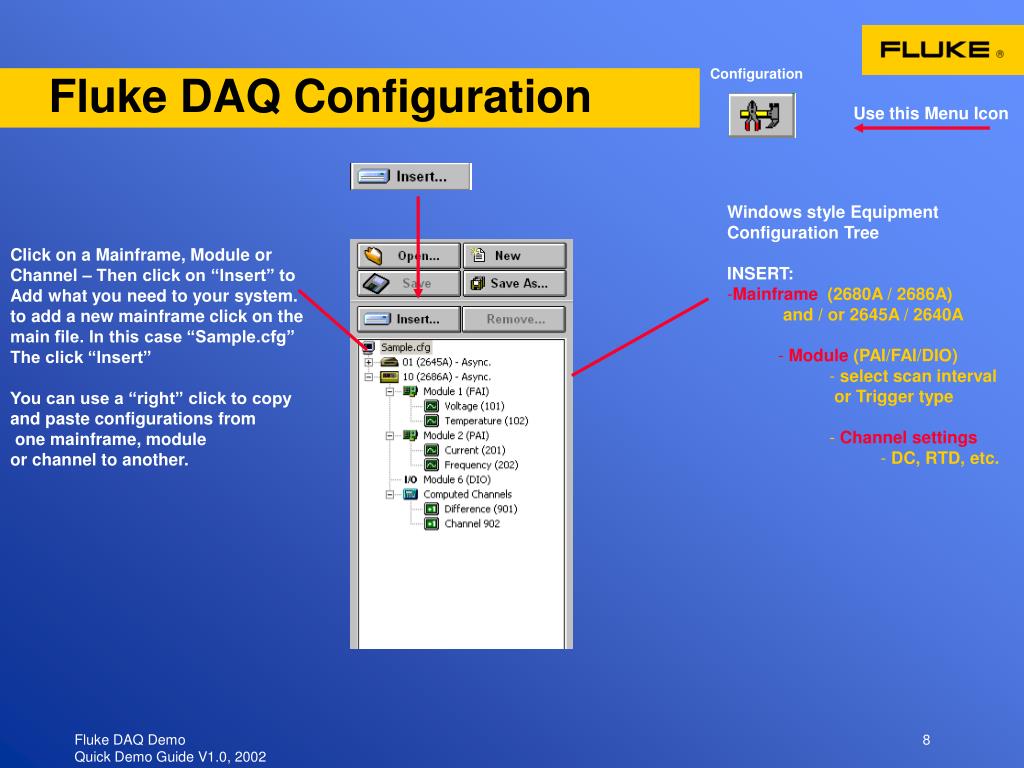Expand the 01 (2645A) mainframe node
1024x768 pixels.
click(368, 362)
